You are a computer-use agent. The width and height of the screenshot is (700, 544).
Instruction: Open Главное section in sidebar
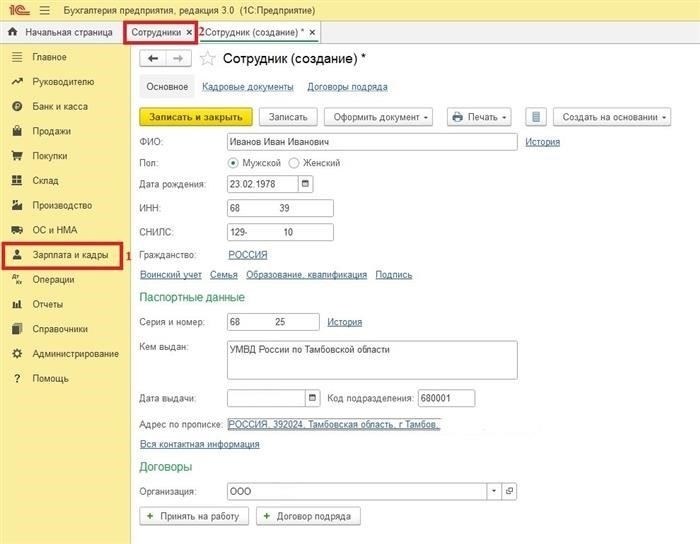tap(66, 57)
